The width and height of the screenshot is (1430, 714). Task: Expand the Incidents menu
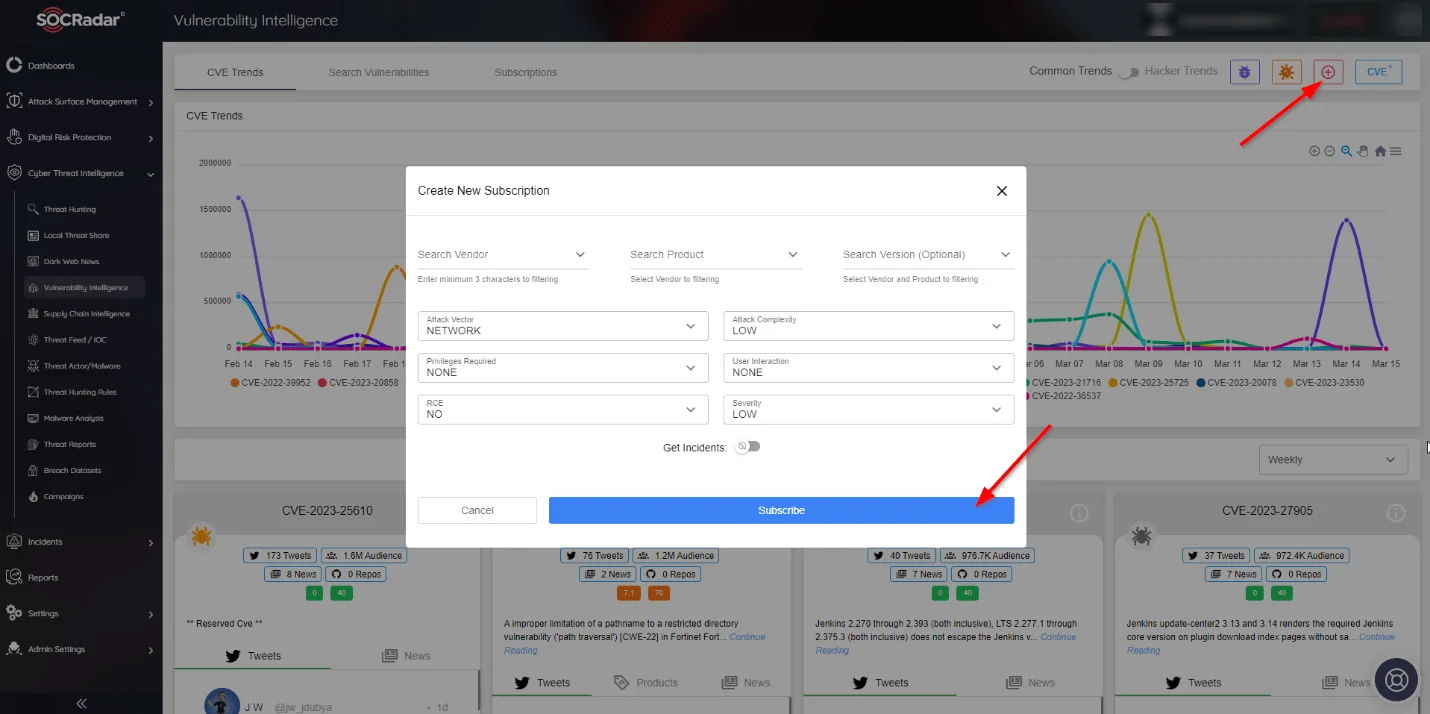click(81, 542)
